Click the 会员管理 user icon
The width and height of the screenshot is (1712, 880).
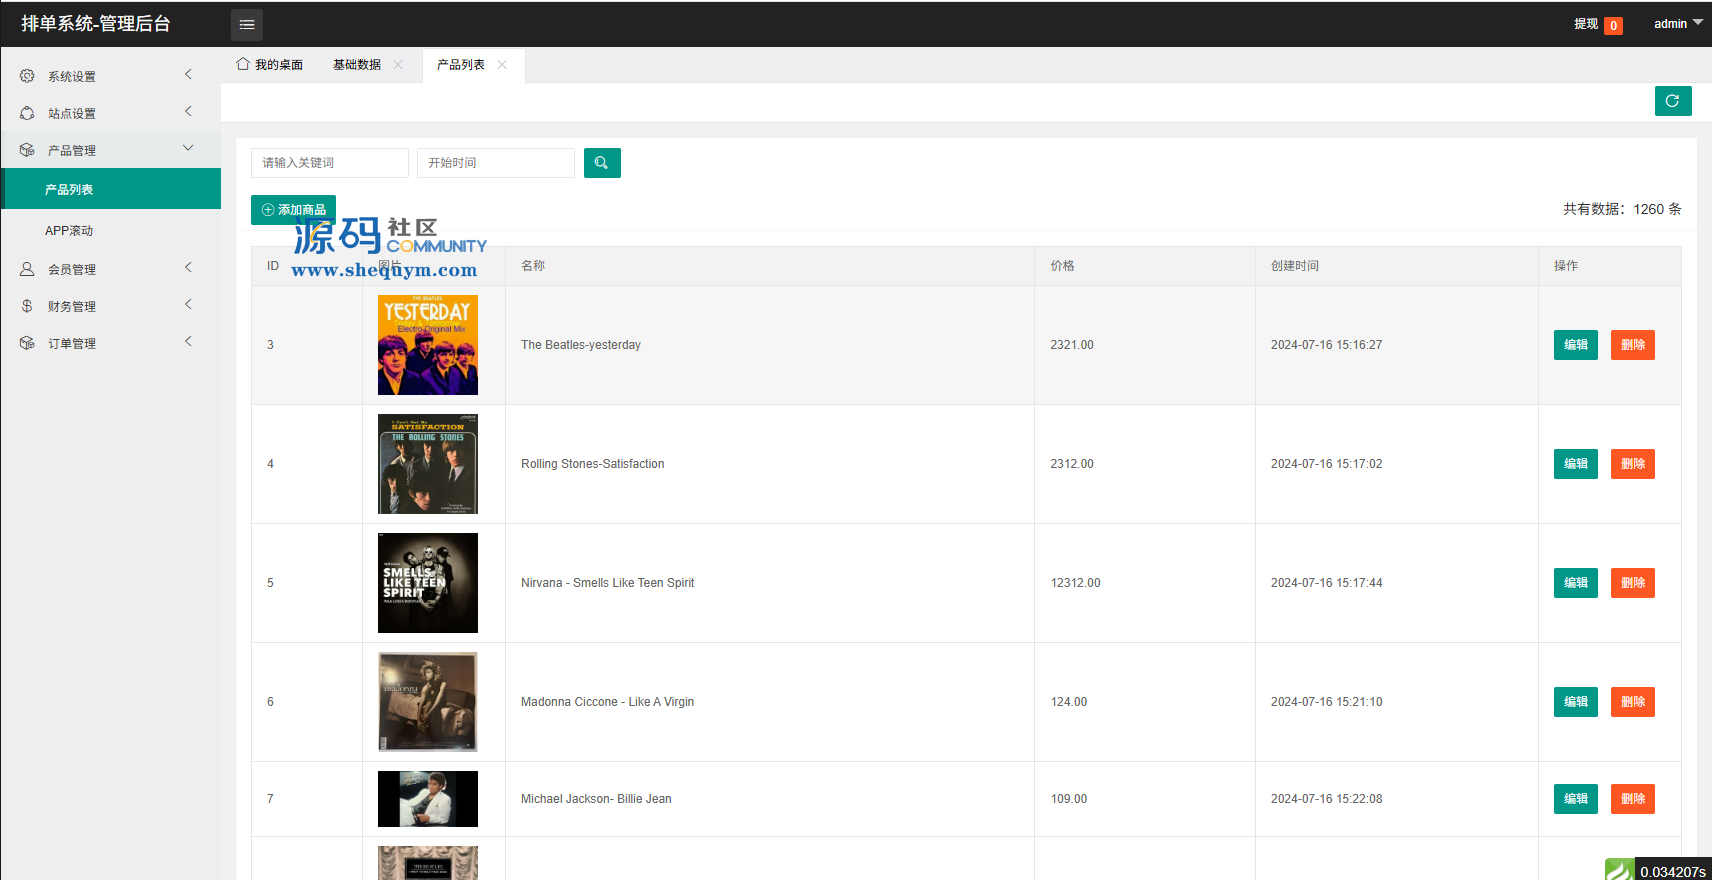click(27, 269)
